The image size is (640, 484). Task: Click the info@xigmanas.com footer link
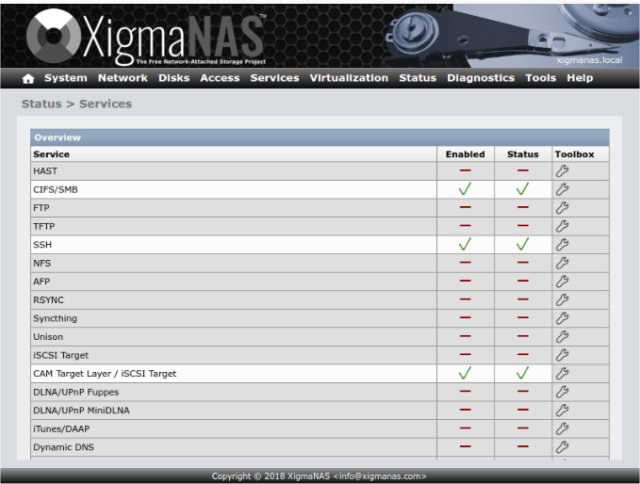pos(380,476)
